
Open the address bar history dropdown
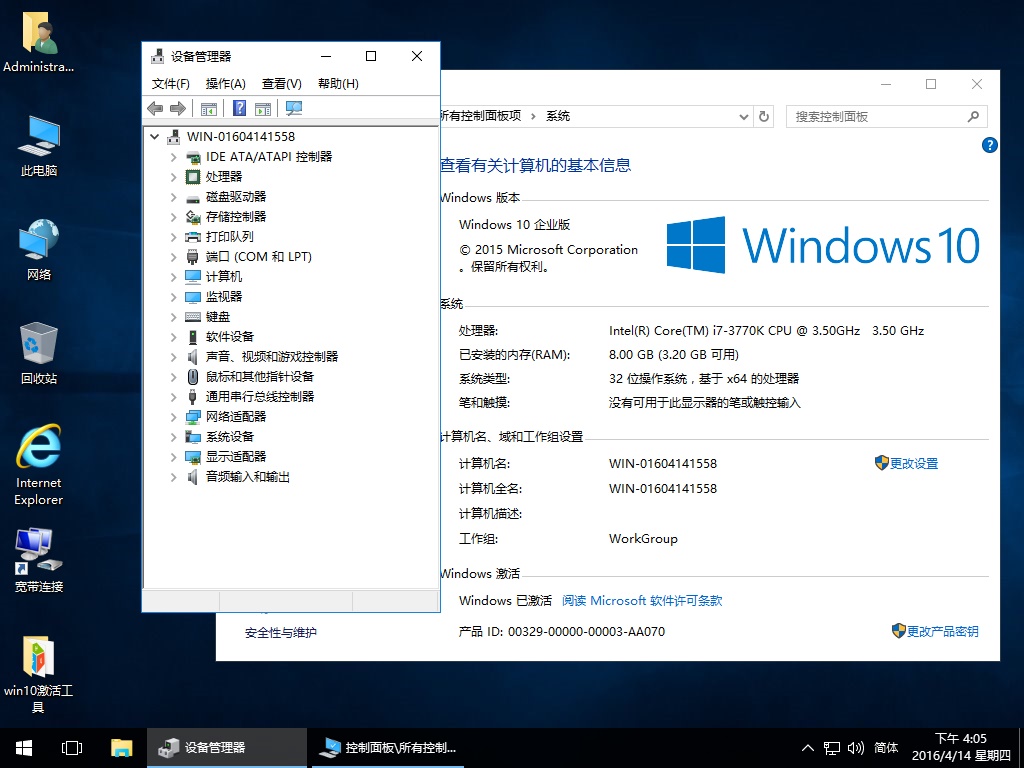click(x=743, y=117)
